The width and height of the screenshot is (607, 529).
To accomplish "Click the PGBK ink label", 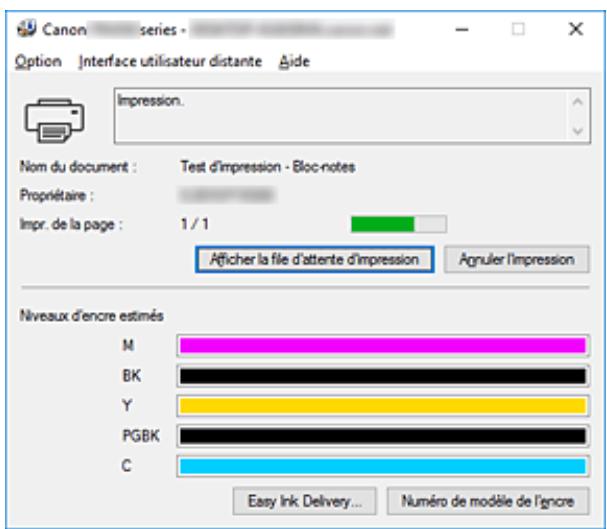I will point(141,436).
